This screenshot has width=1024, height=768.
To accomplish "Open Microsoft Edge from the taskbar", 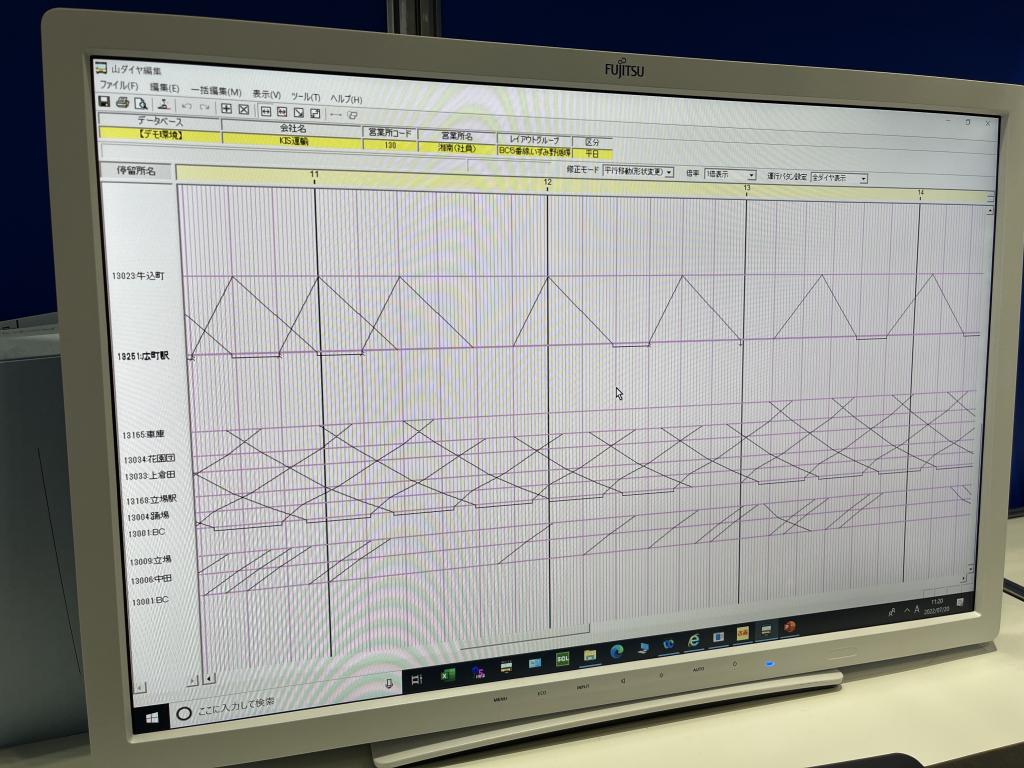I will [x=616, y=651].
